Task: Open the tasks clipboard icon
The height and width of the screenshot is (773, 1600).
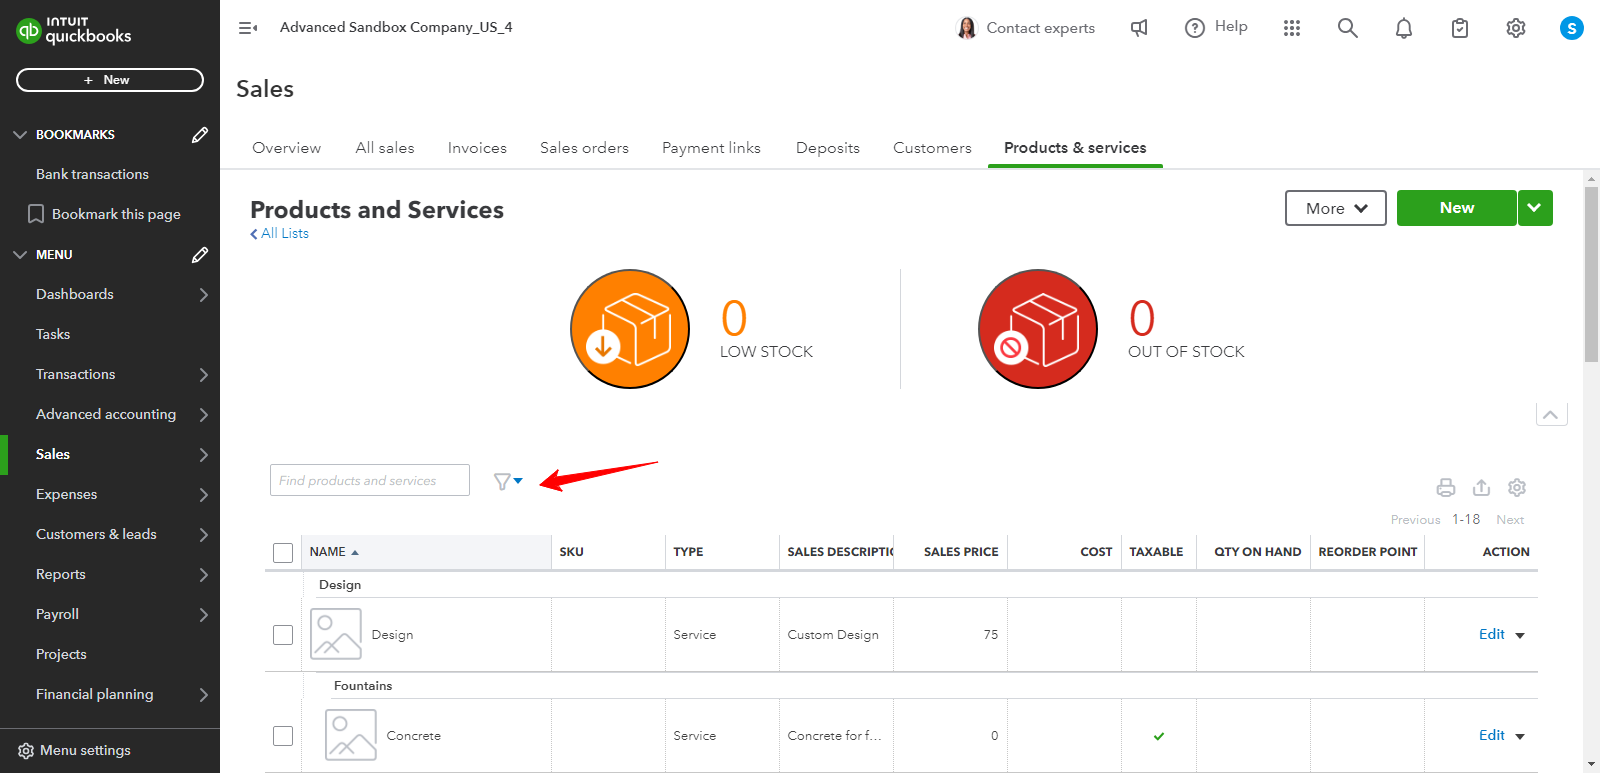Action: [x=1460, y=28]
